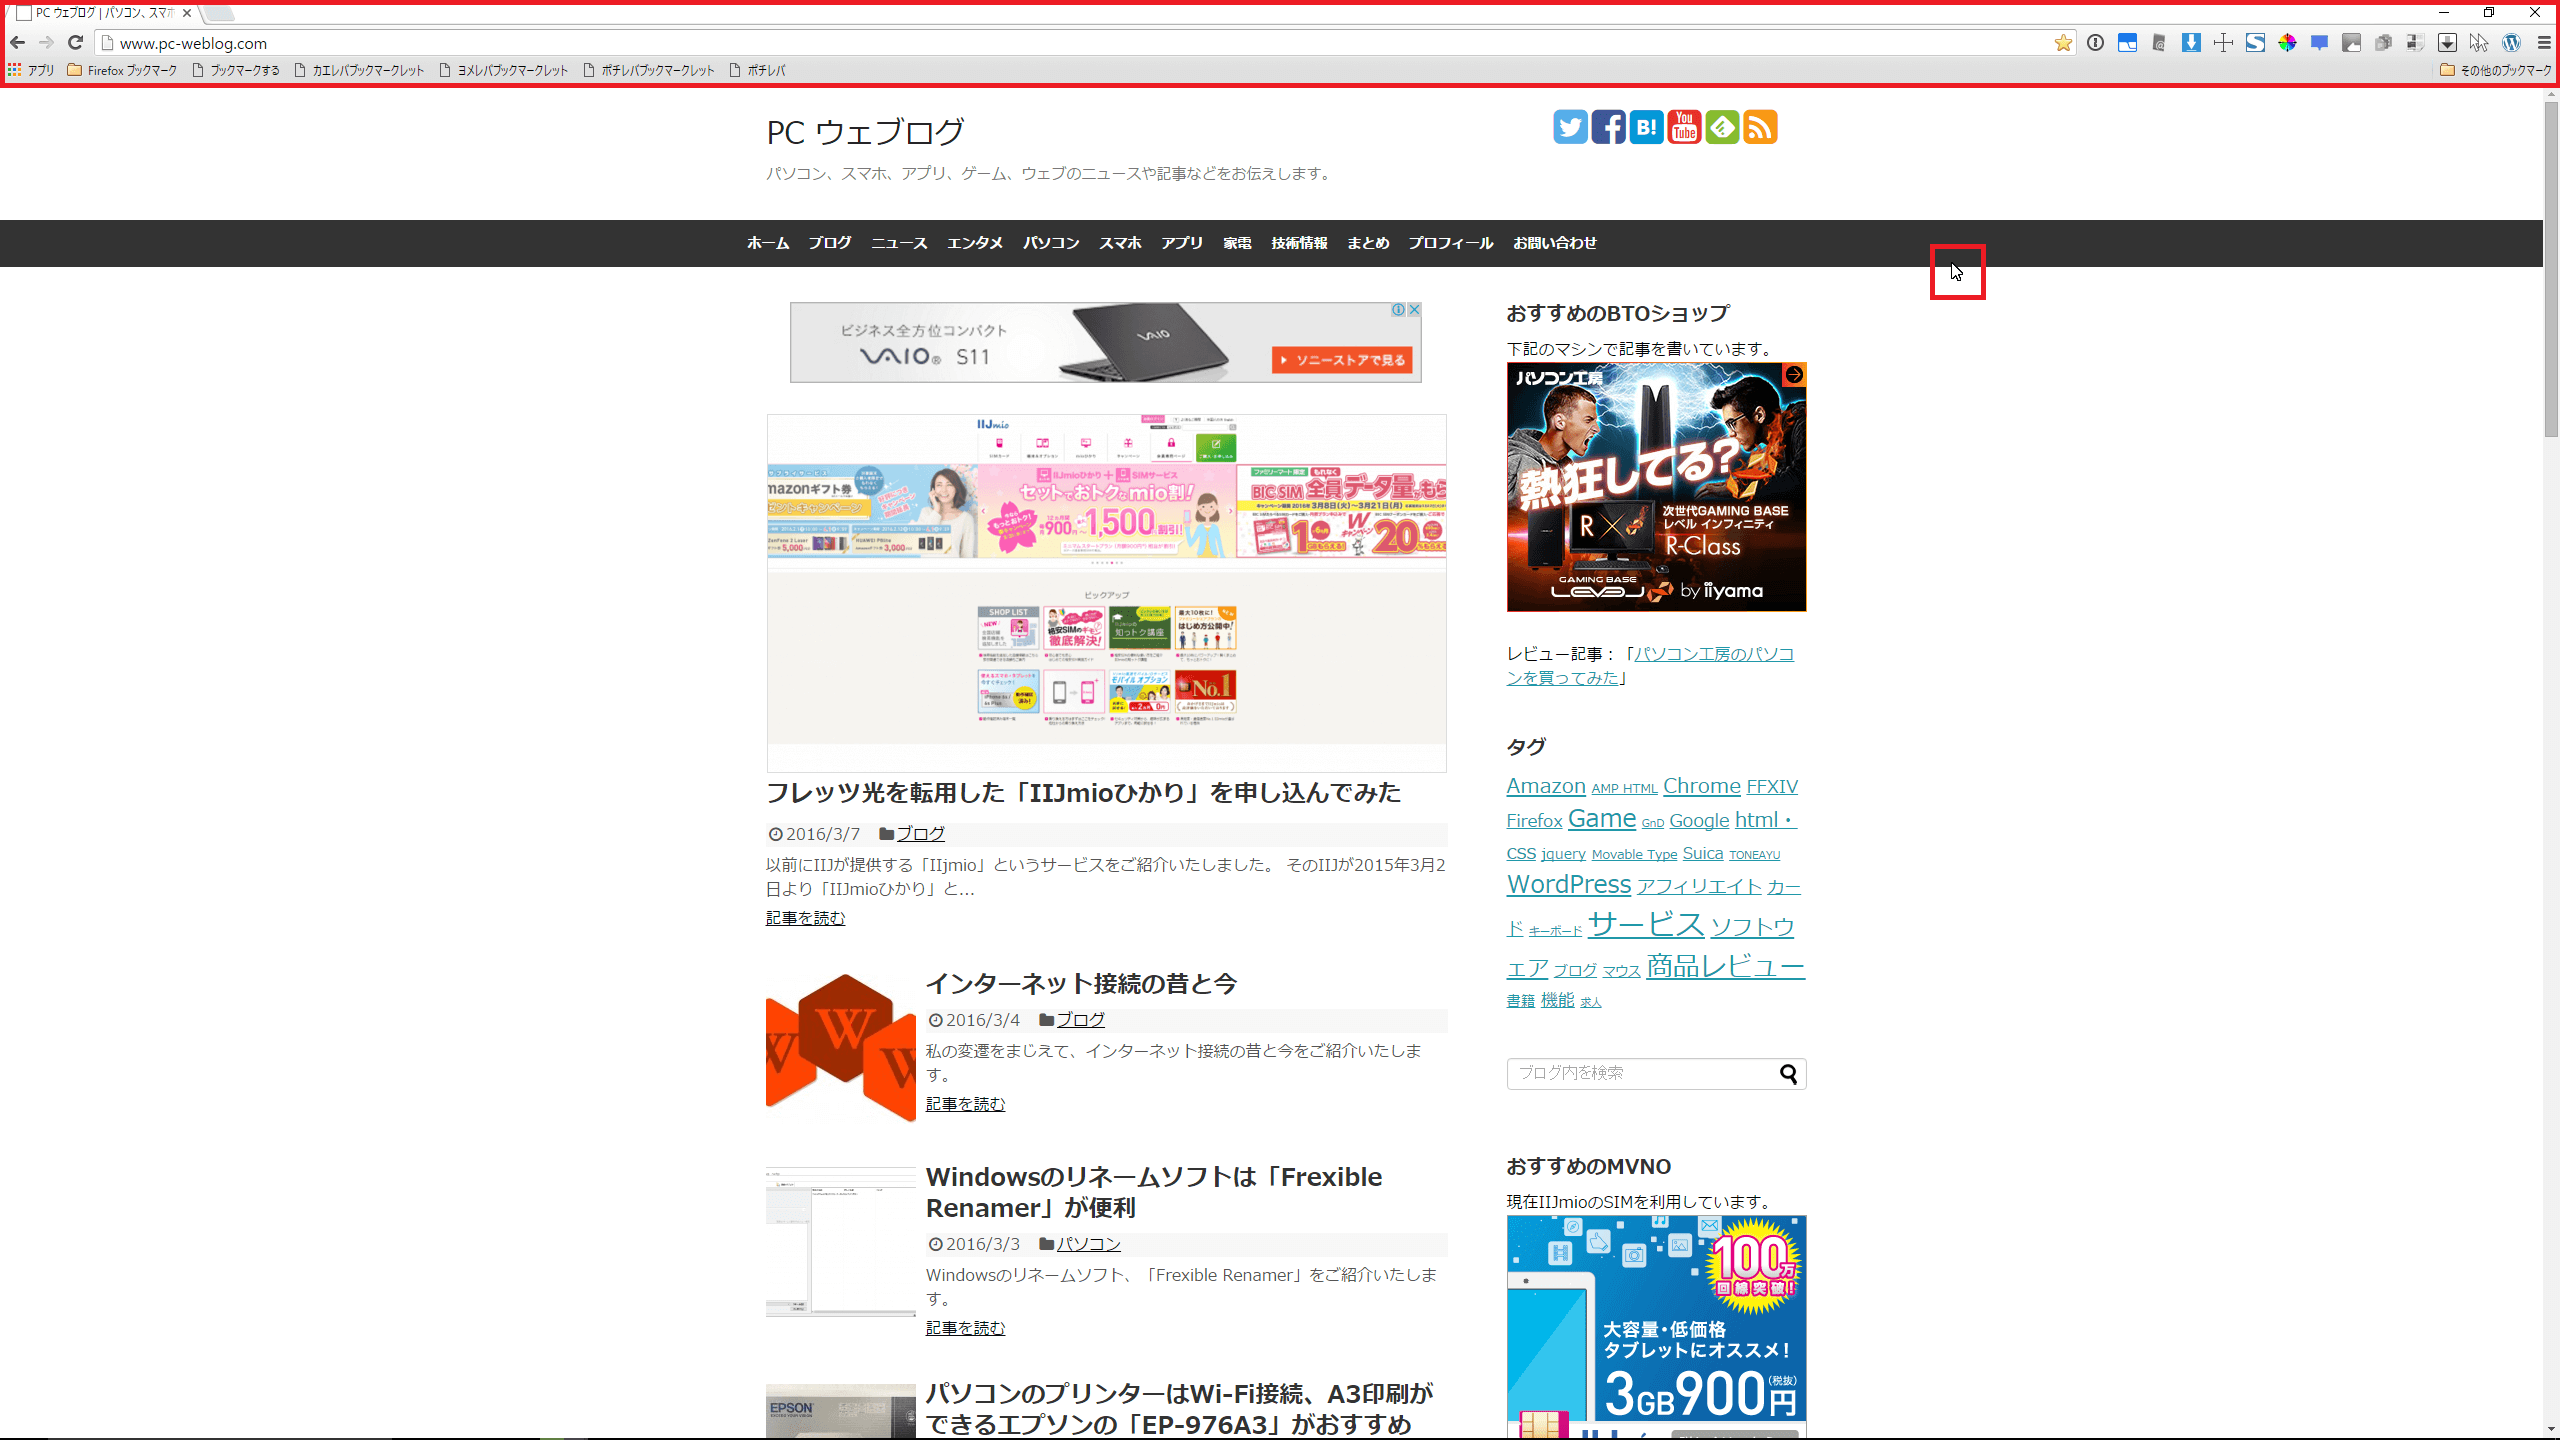This screenshot has width=2560, height=1440.
Task: Click the ソニーストアで見る ad button
Action: (1342, 360)
